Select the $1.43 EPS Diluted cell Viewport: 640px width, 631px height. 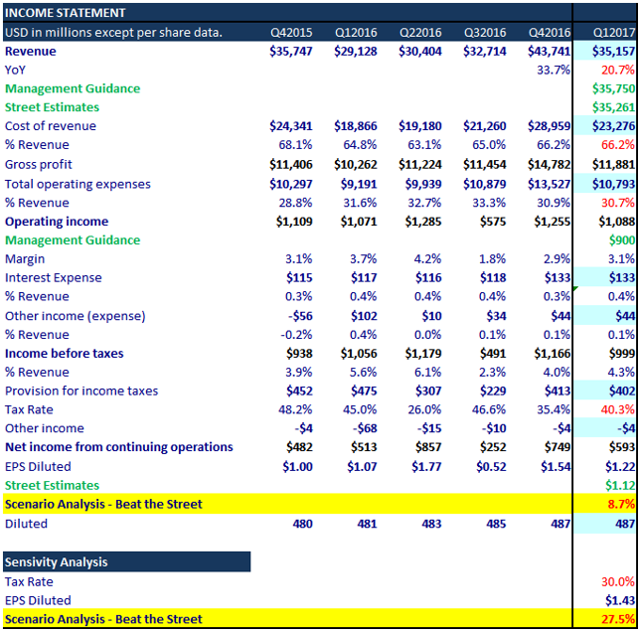pos(619,600)
